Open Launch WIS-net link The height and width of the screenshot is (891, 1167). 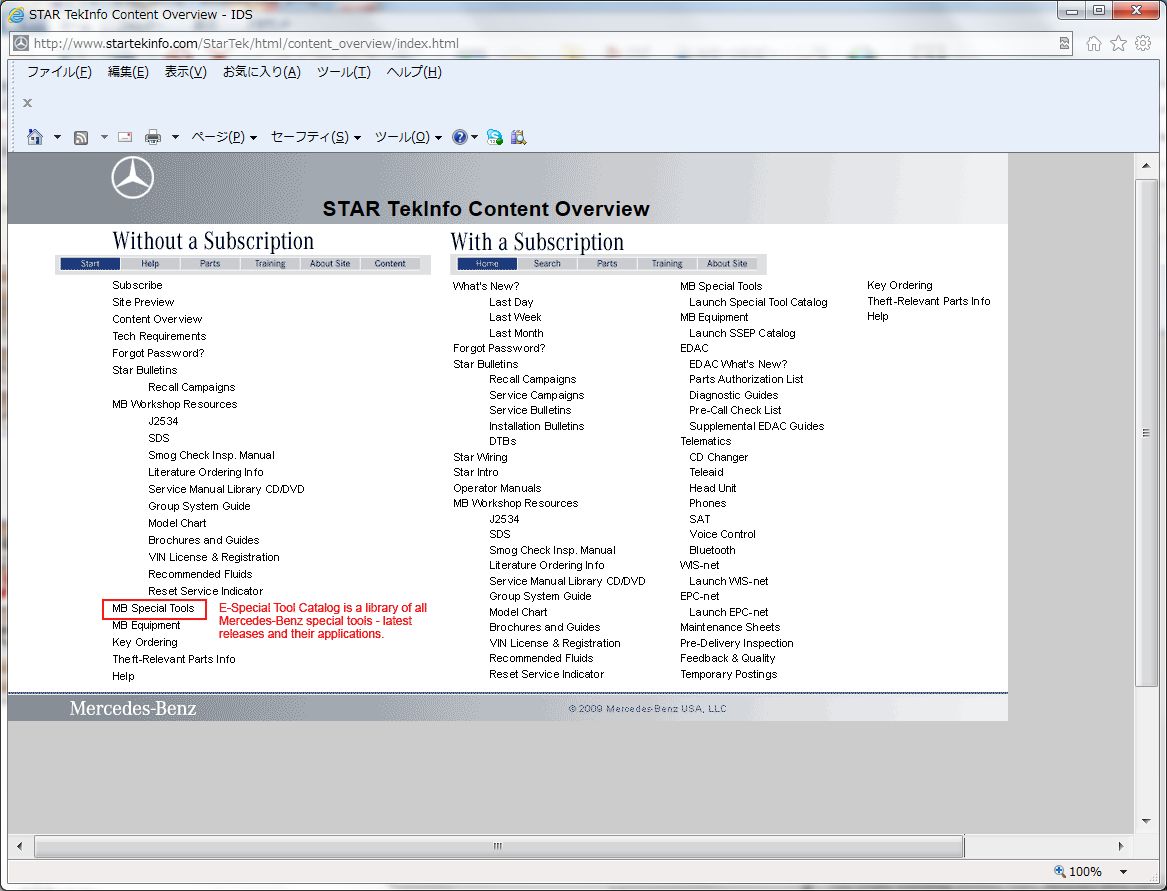coord(728,581)
